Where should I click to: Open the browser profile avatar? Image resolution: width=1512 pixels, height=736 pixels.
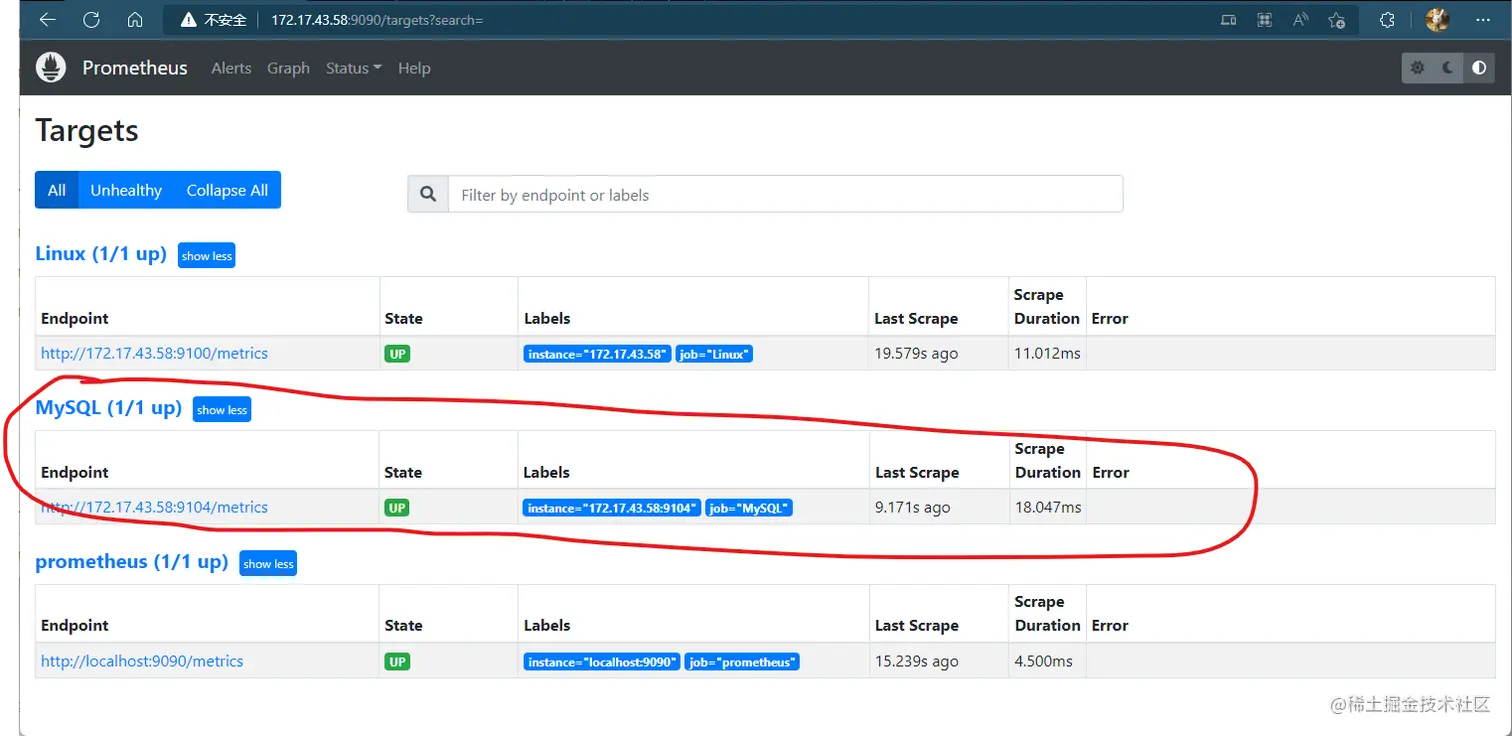coord(1438,20)
